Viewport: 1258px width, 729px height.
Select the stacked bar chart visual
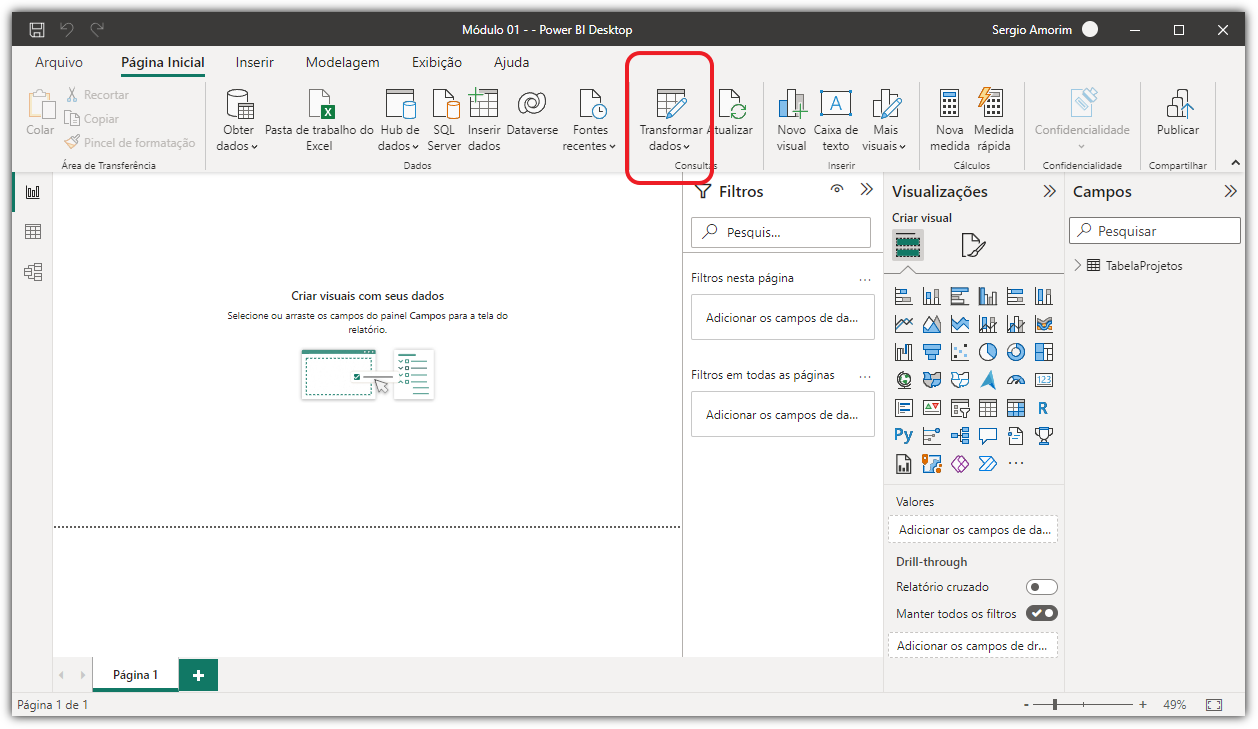[904, 297]
